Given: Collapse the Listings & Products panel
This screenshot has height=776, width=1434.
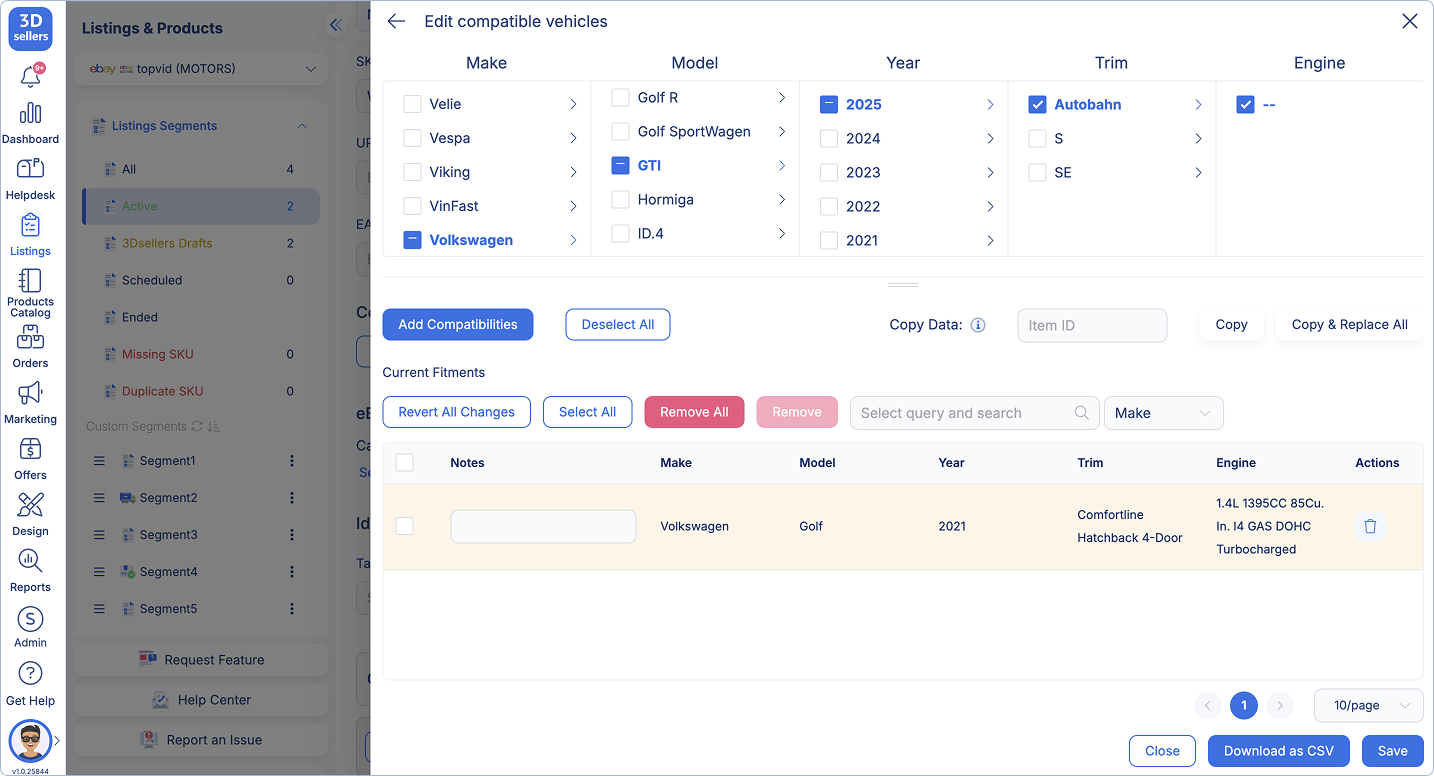Looking at the screenshot, I should tap(335, 25).
